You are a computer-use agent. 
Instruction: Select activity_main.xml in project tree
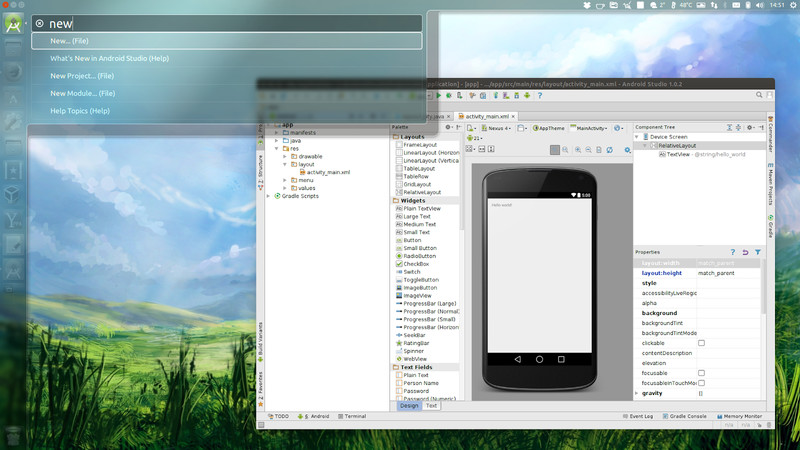coord(324,172)
